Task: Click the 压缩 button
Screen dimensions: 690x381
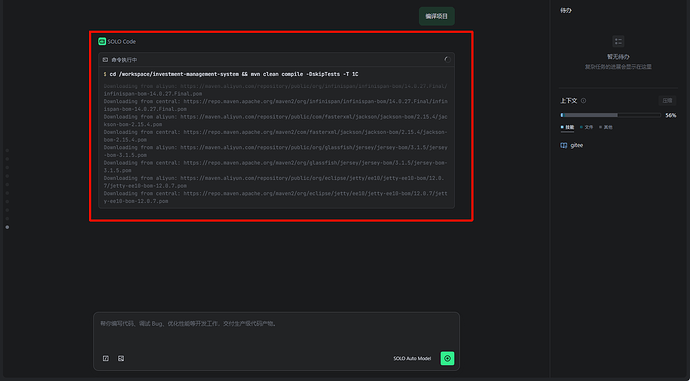Action: tap(667, 101)
